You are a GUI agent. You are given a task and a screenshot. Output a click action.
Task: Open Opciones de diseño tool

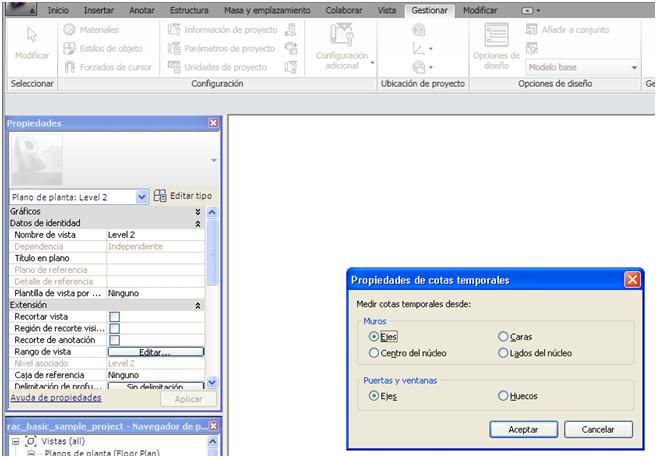pos(495,36)
